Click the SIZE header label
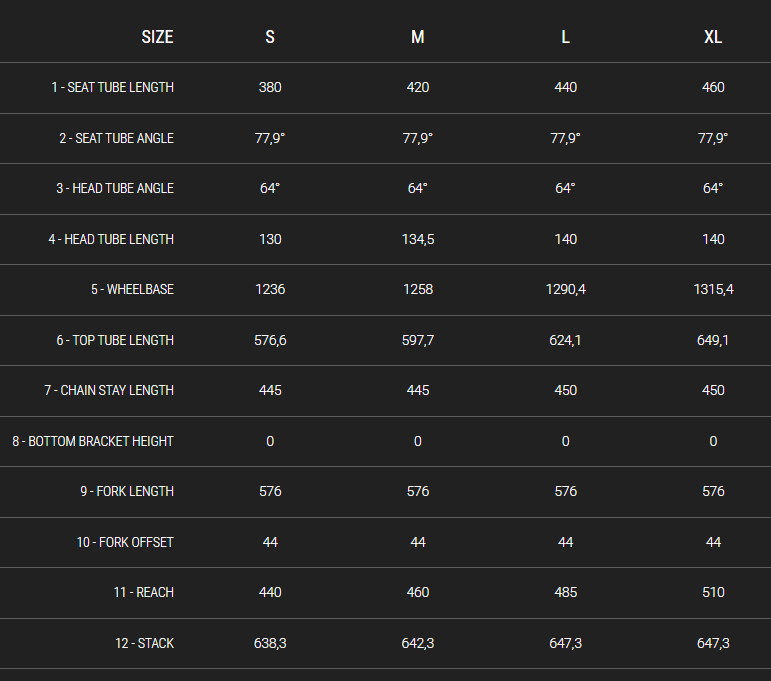Viewport: 771px width, 681px height. [157, 37]
